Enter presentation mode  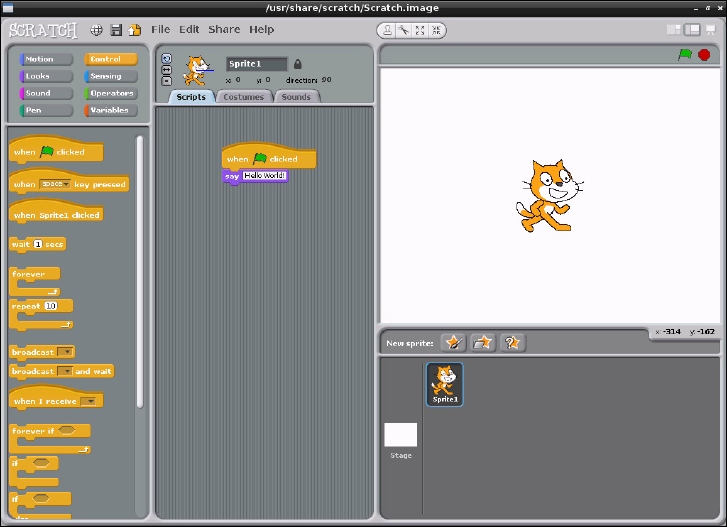tap(710, 30)
